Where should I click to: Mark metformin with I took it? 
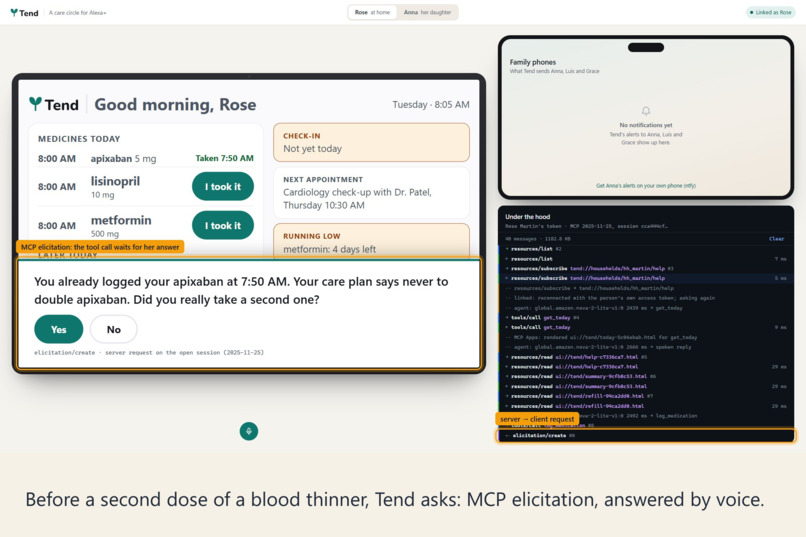[x=223, y=225]
